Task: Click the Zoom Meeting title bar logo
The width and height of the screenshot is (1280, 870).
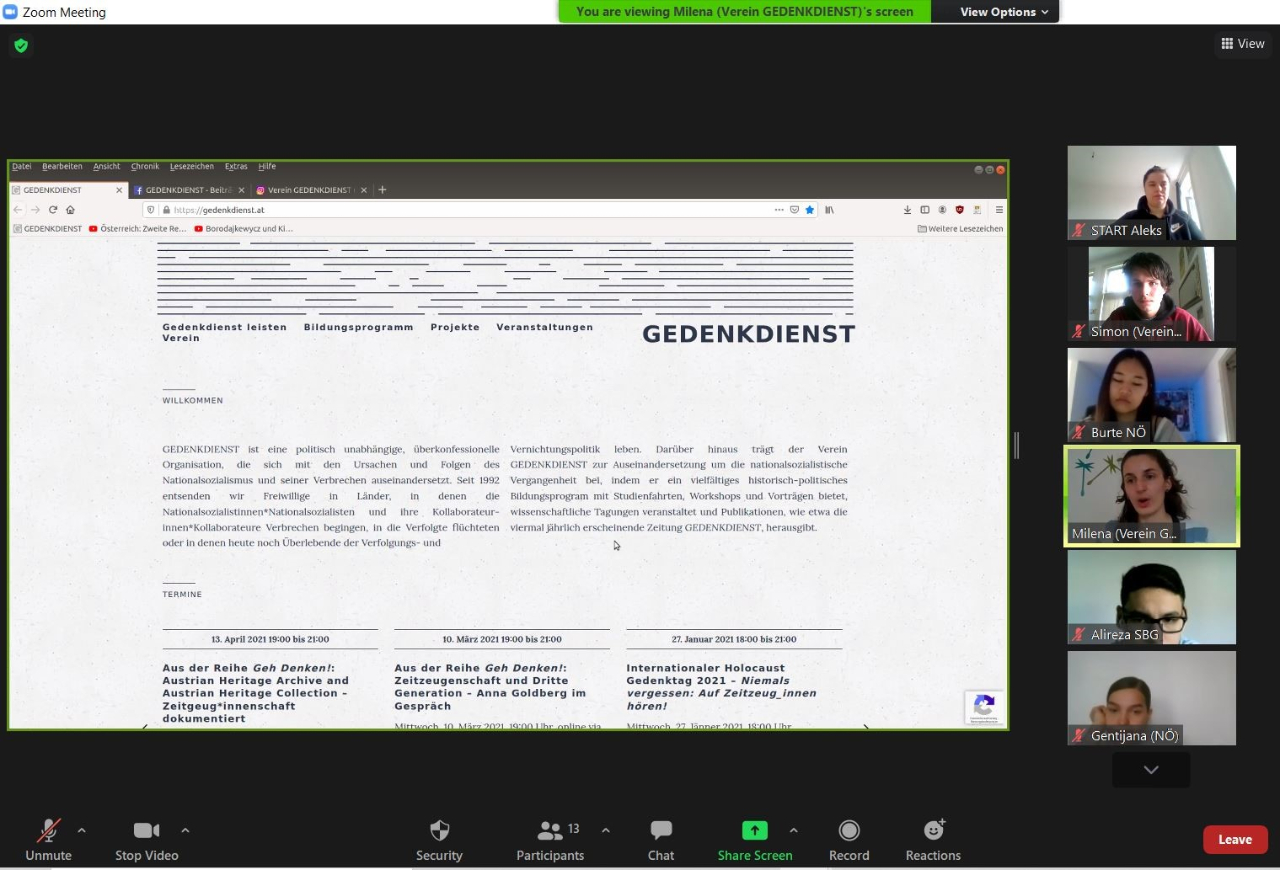Action: [10, 12]
